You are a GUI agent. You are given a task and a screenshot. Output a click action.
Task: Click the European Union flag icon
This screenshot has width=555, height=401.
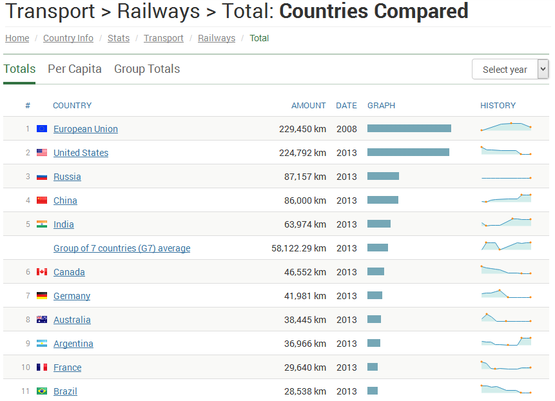click(x=42, y=128)
